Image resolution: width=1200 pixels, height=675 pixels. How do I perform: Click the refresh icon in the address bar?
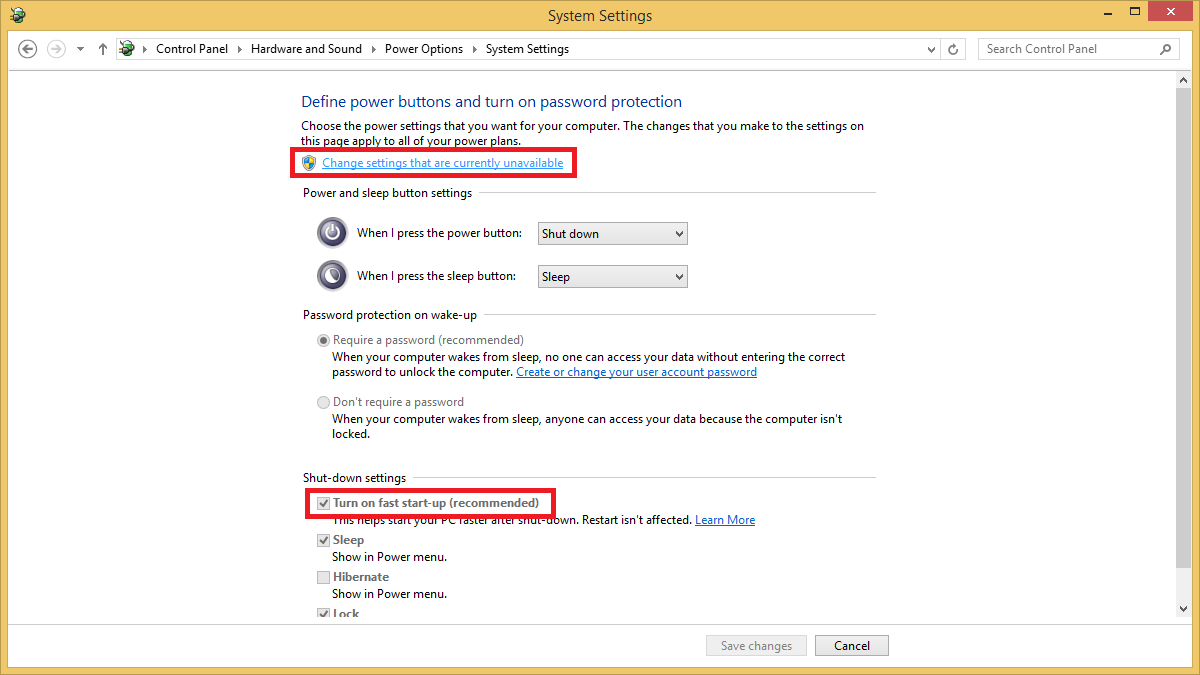click(x=951, y=48)
